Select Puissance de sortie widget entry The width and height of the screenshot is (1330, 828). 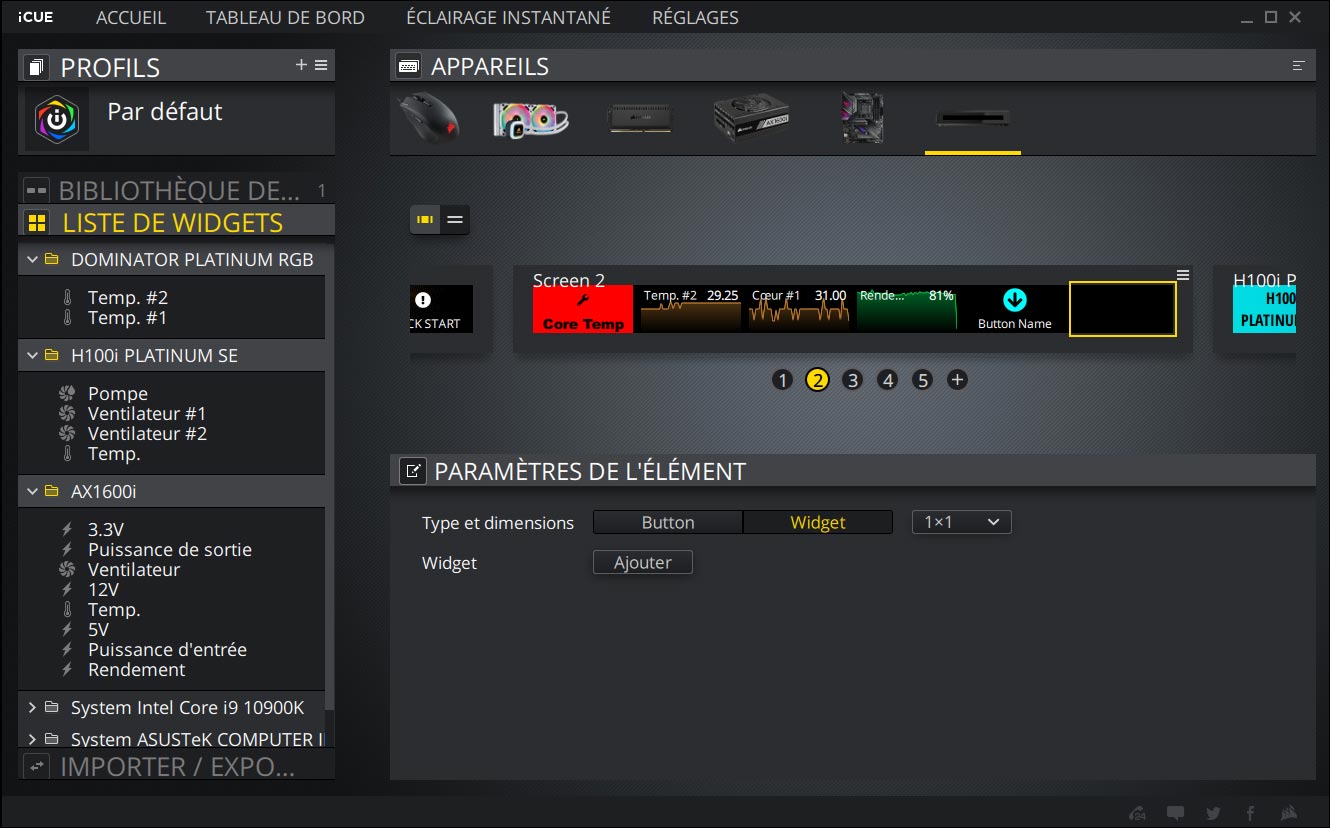pyautogui.click(x=170, y=550)
